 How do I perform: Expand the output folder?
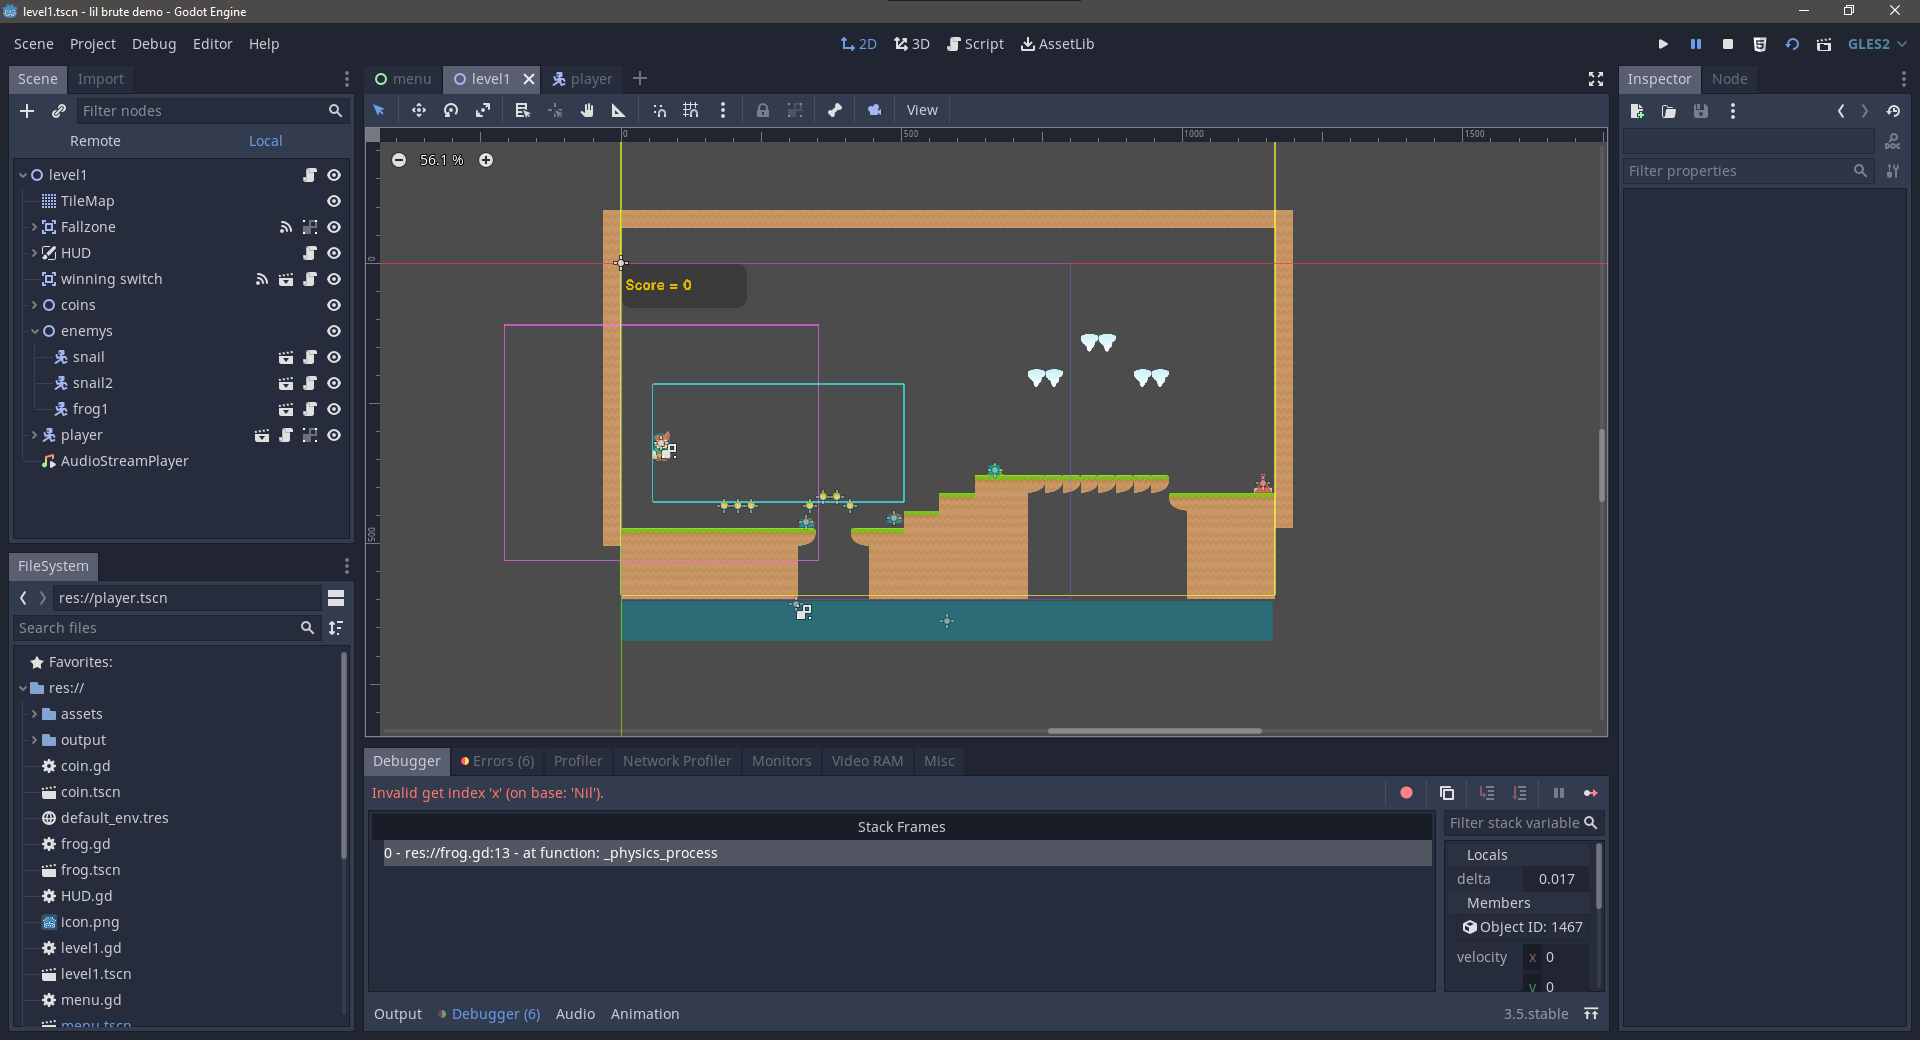point(34,740)
